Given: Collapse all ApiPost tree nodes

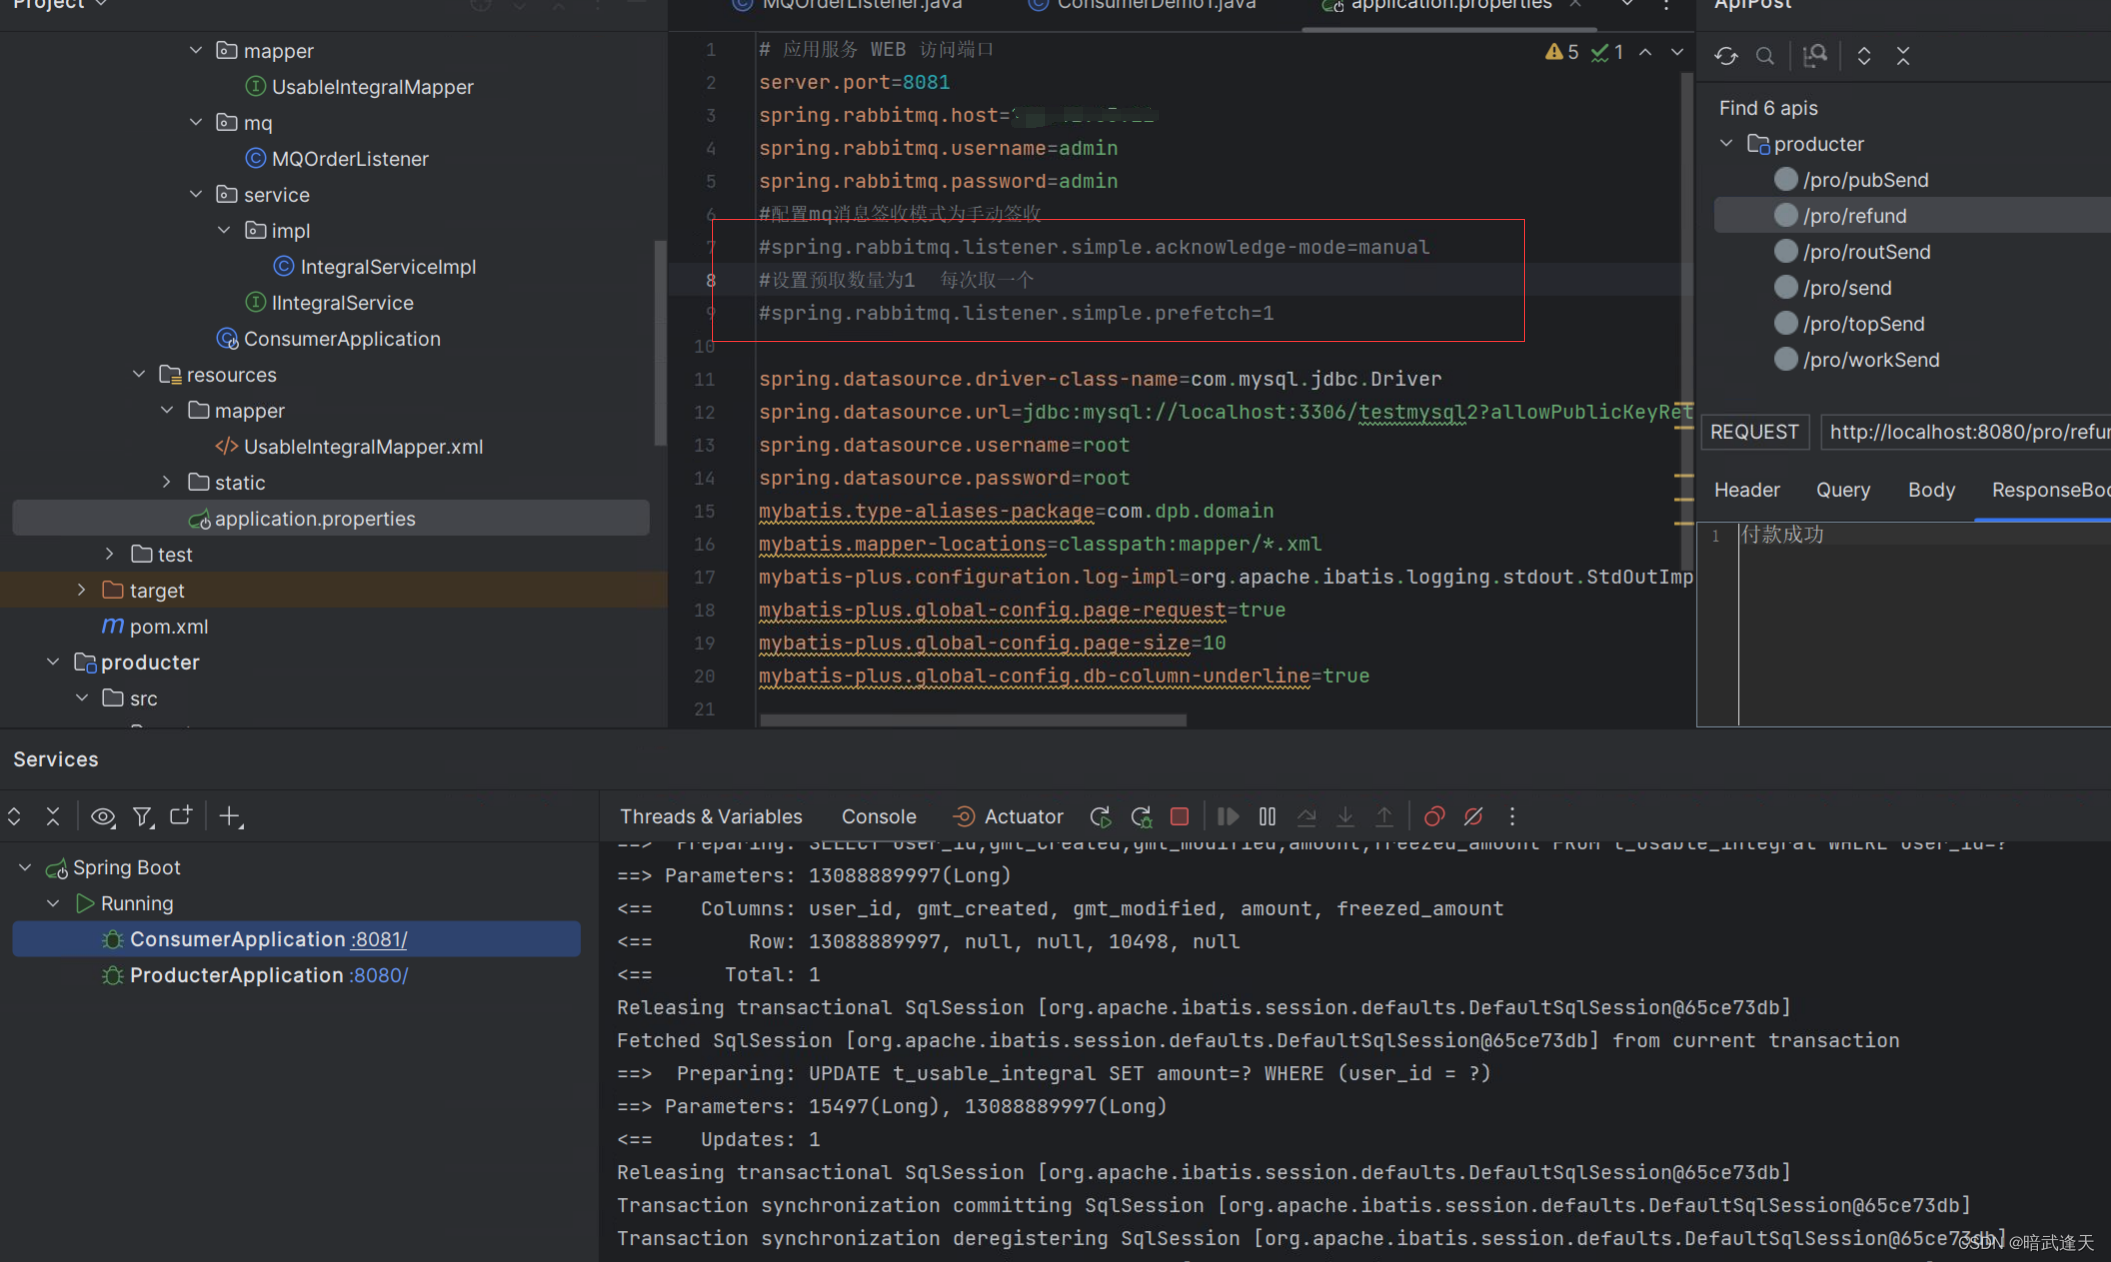Looking at the screenshot, I should 1903,56.
